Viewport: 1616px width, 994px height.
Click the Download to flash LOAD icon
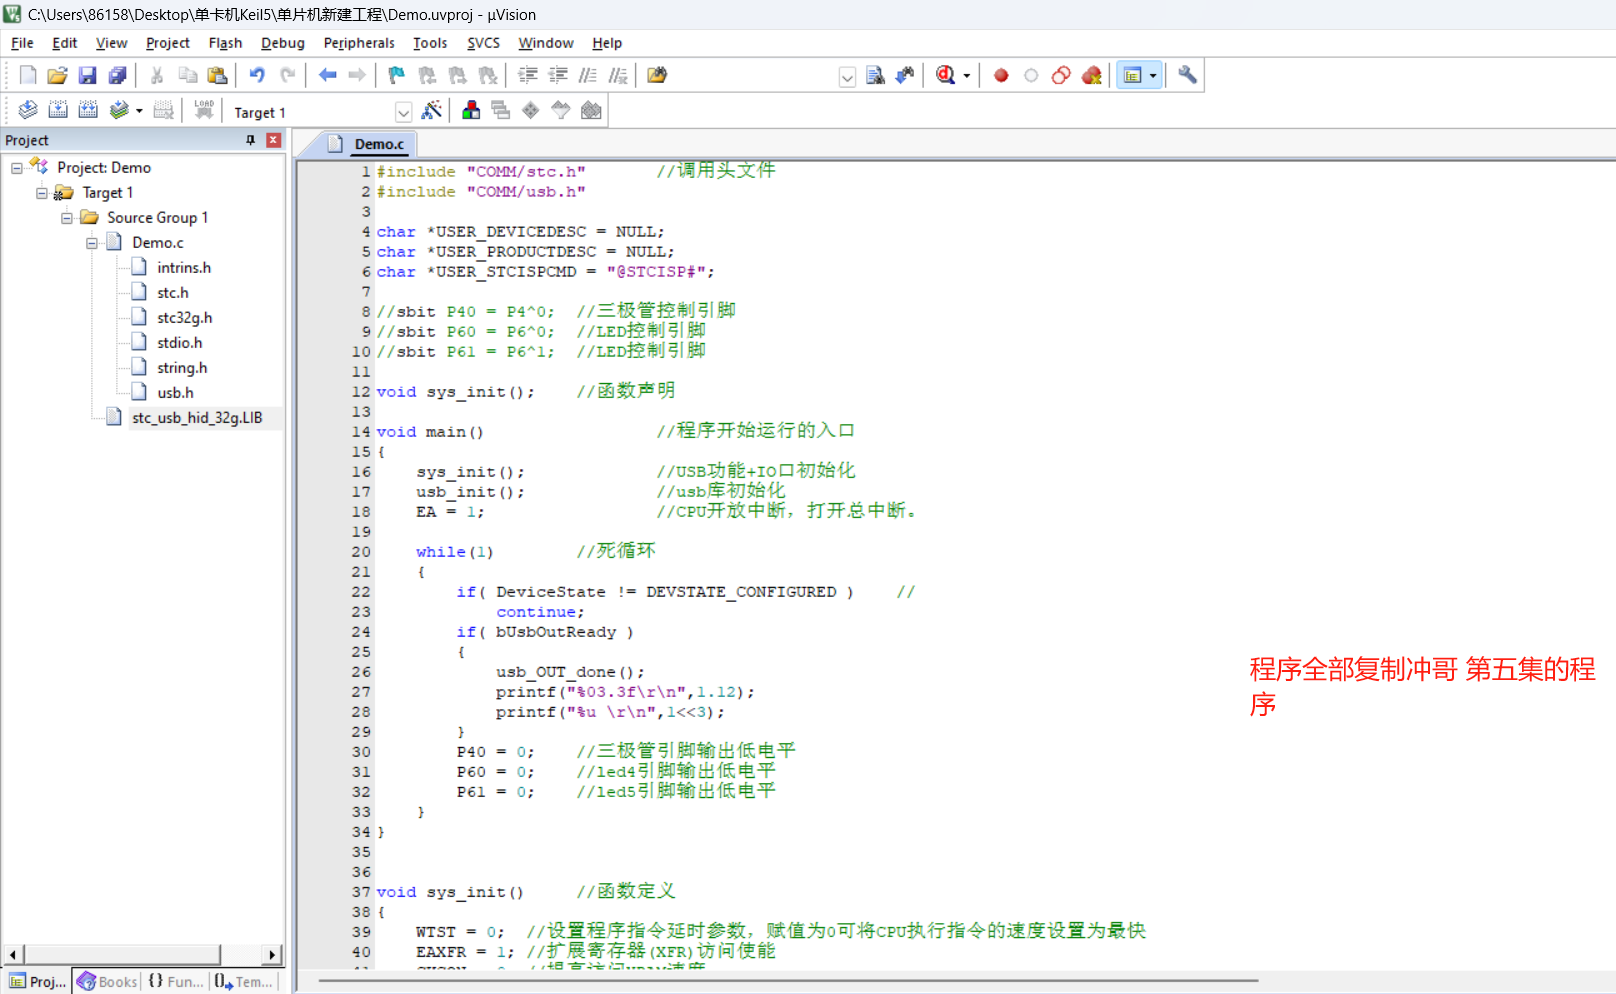[x=204, y=110]
